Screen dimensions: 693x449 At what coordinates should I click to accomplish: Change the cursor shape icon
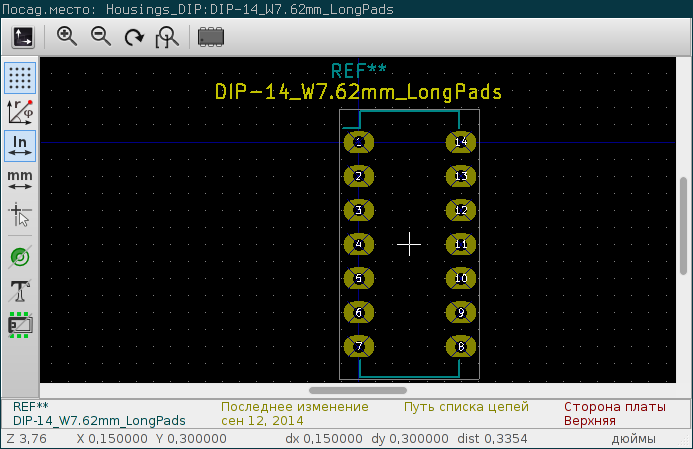[20, 214]
